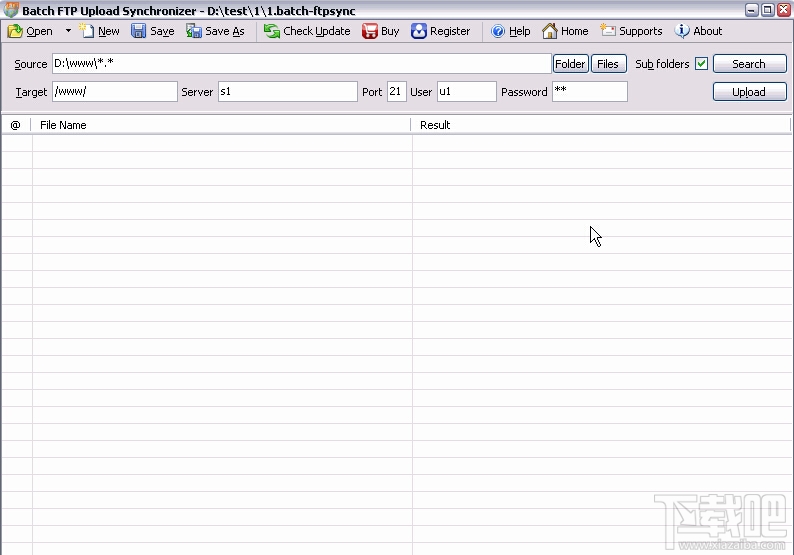
Task: Expand the Open dropdown arrow
Action: point(68,31)
